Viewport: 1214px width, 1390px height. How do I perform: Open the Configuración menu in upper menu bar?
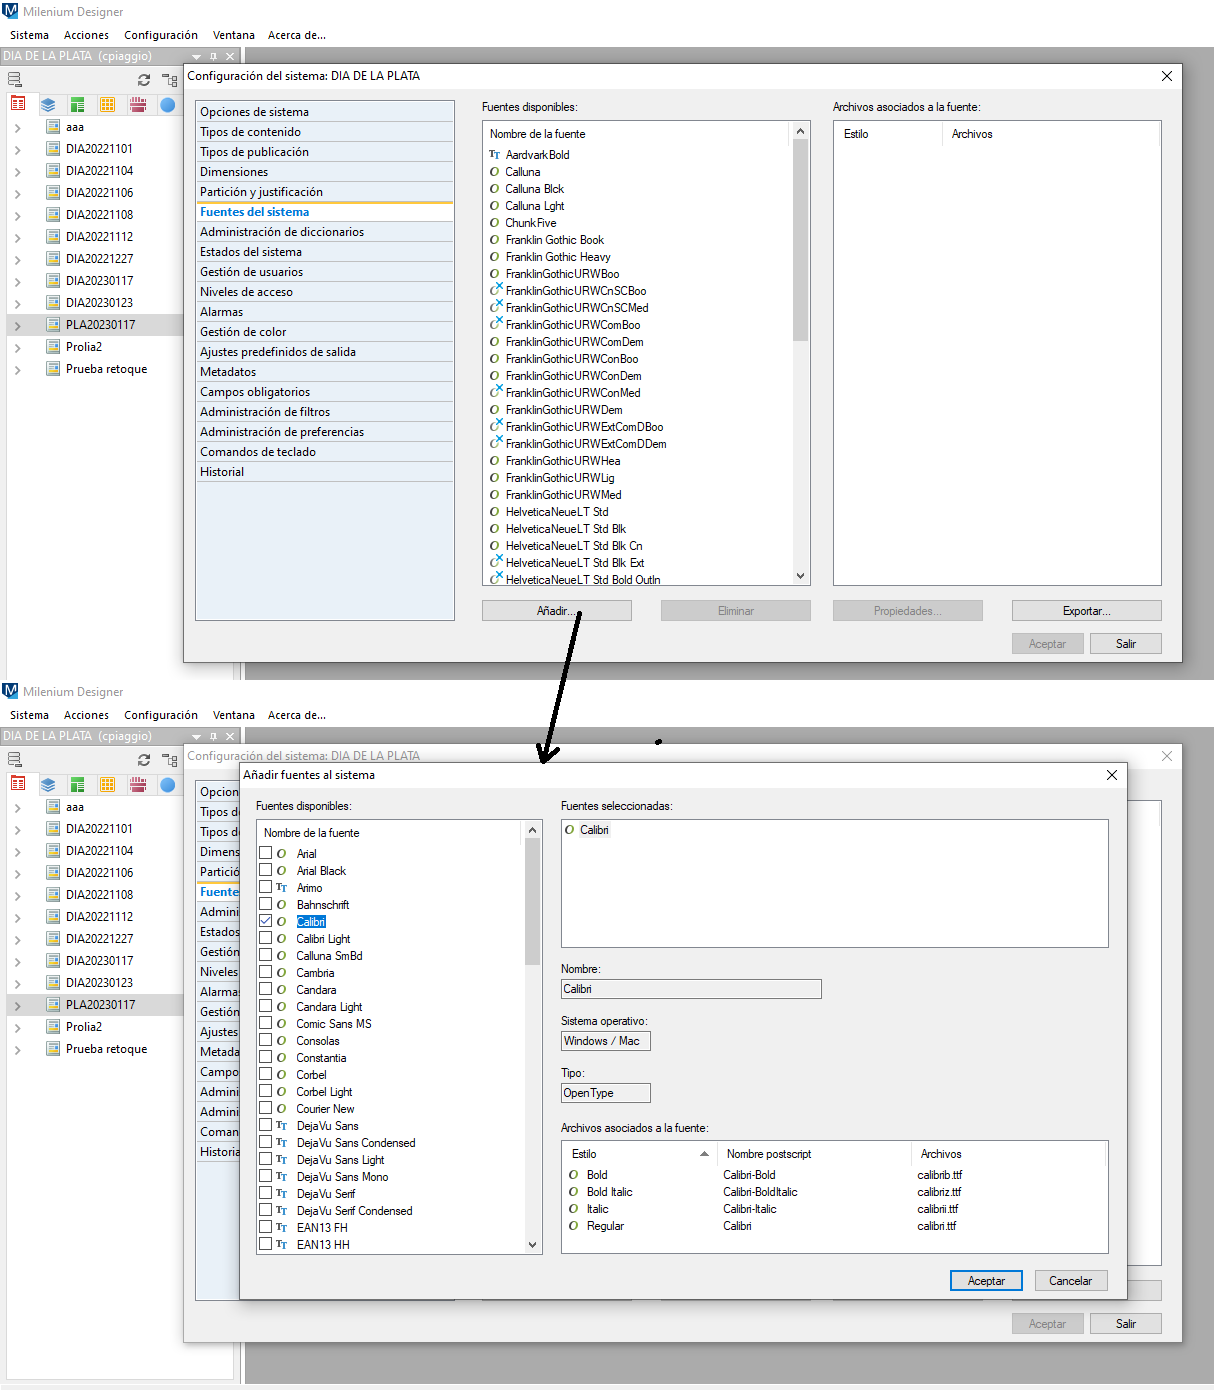160,35
